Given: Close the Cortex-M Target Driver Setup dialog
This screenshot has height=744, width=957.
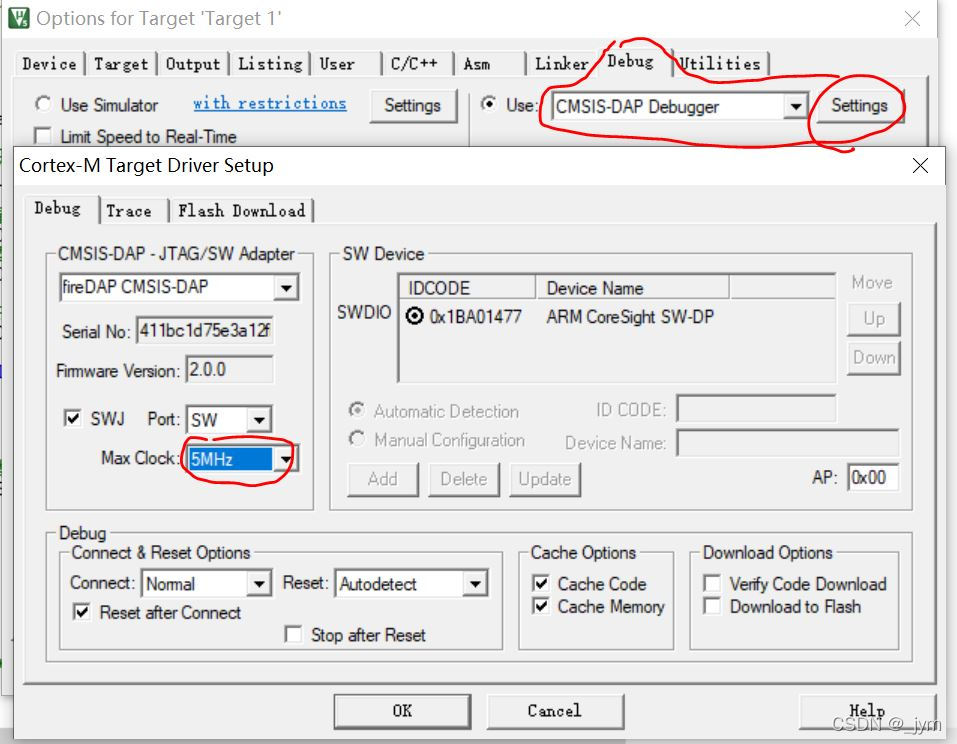Looking at the screenshot, I should click(x=920, y=165).
